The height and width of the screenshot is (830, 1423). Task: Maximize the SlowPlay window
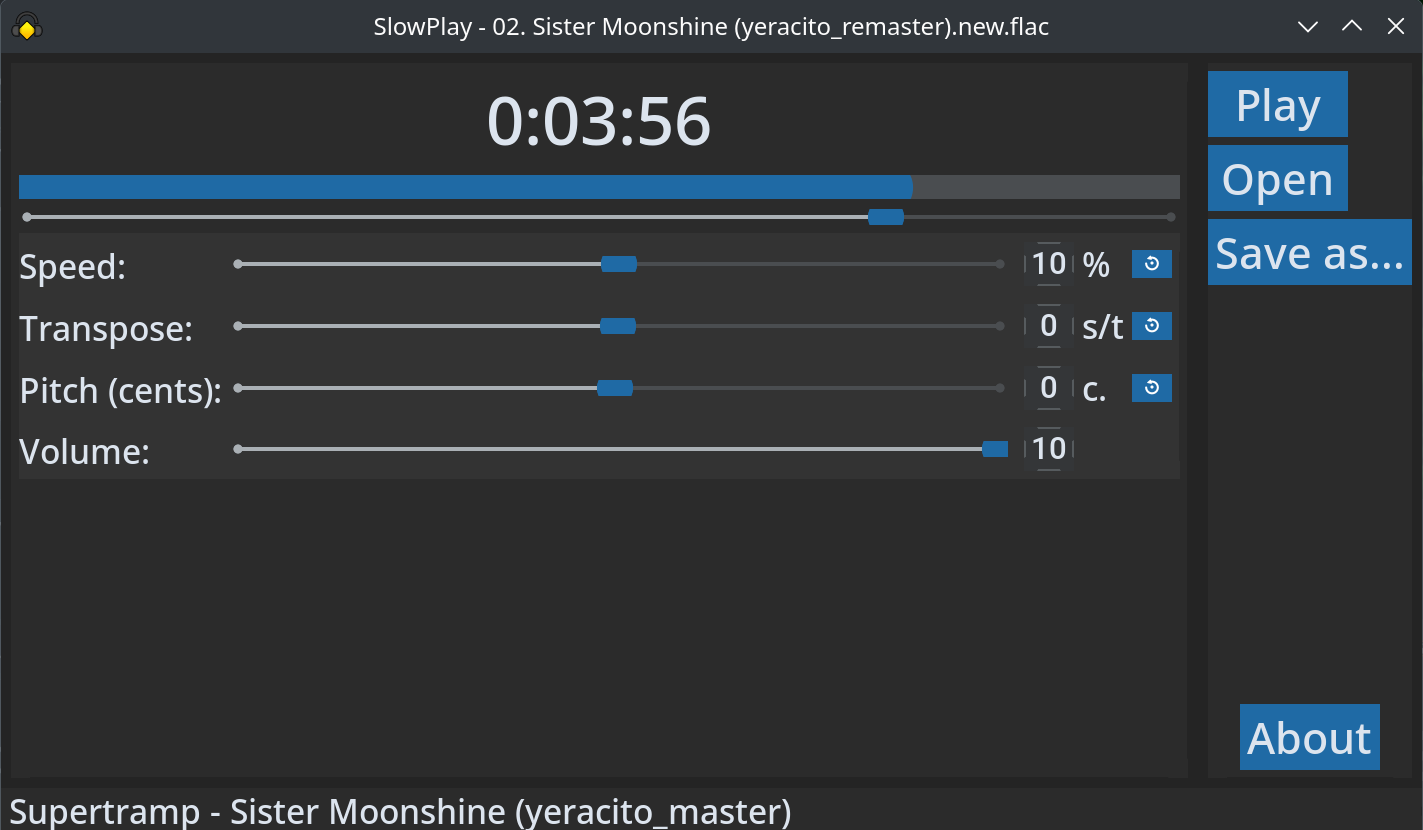(1352, 27)
